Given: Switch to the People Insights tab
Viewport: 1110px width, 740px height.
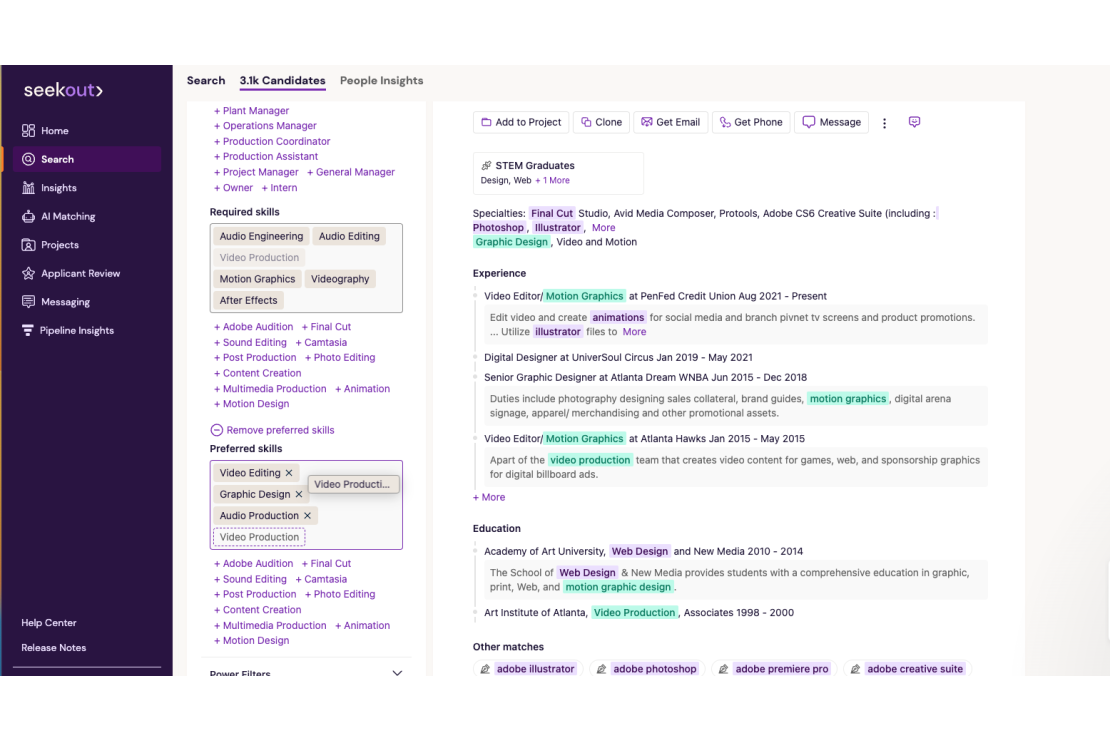Looking at the screenshot, I should 381,80.
